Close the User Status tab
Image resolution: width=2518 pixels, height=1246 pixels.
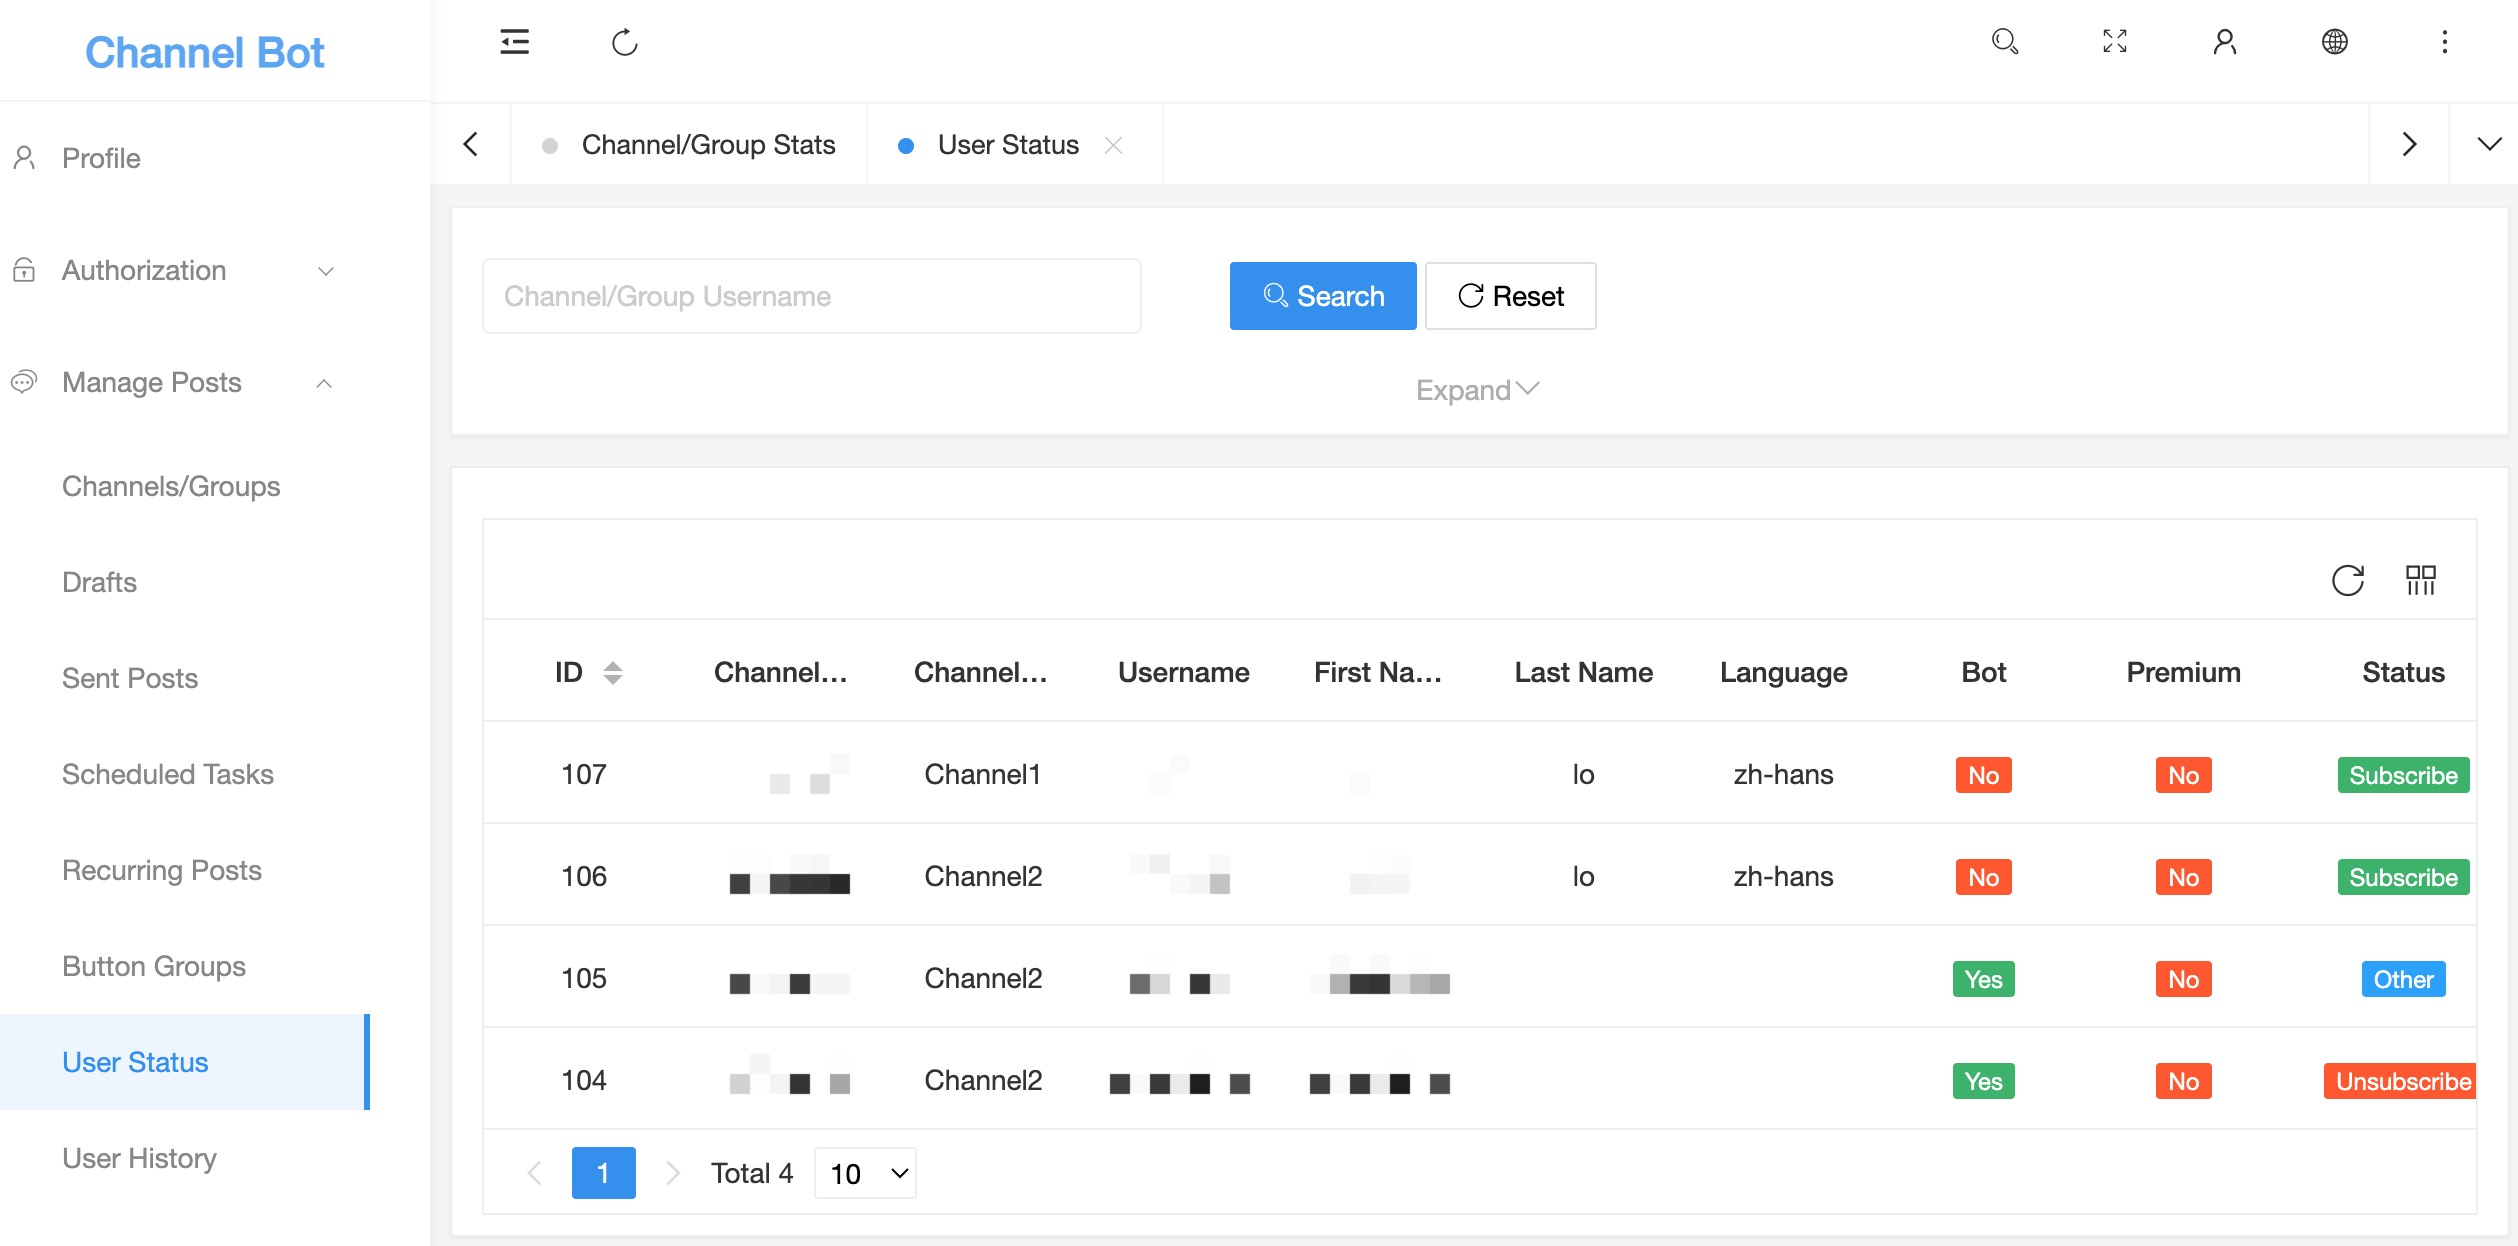(x=1113, y=145)
